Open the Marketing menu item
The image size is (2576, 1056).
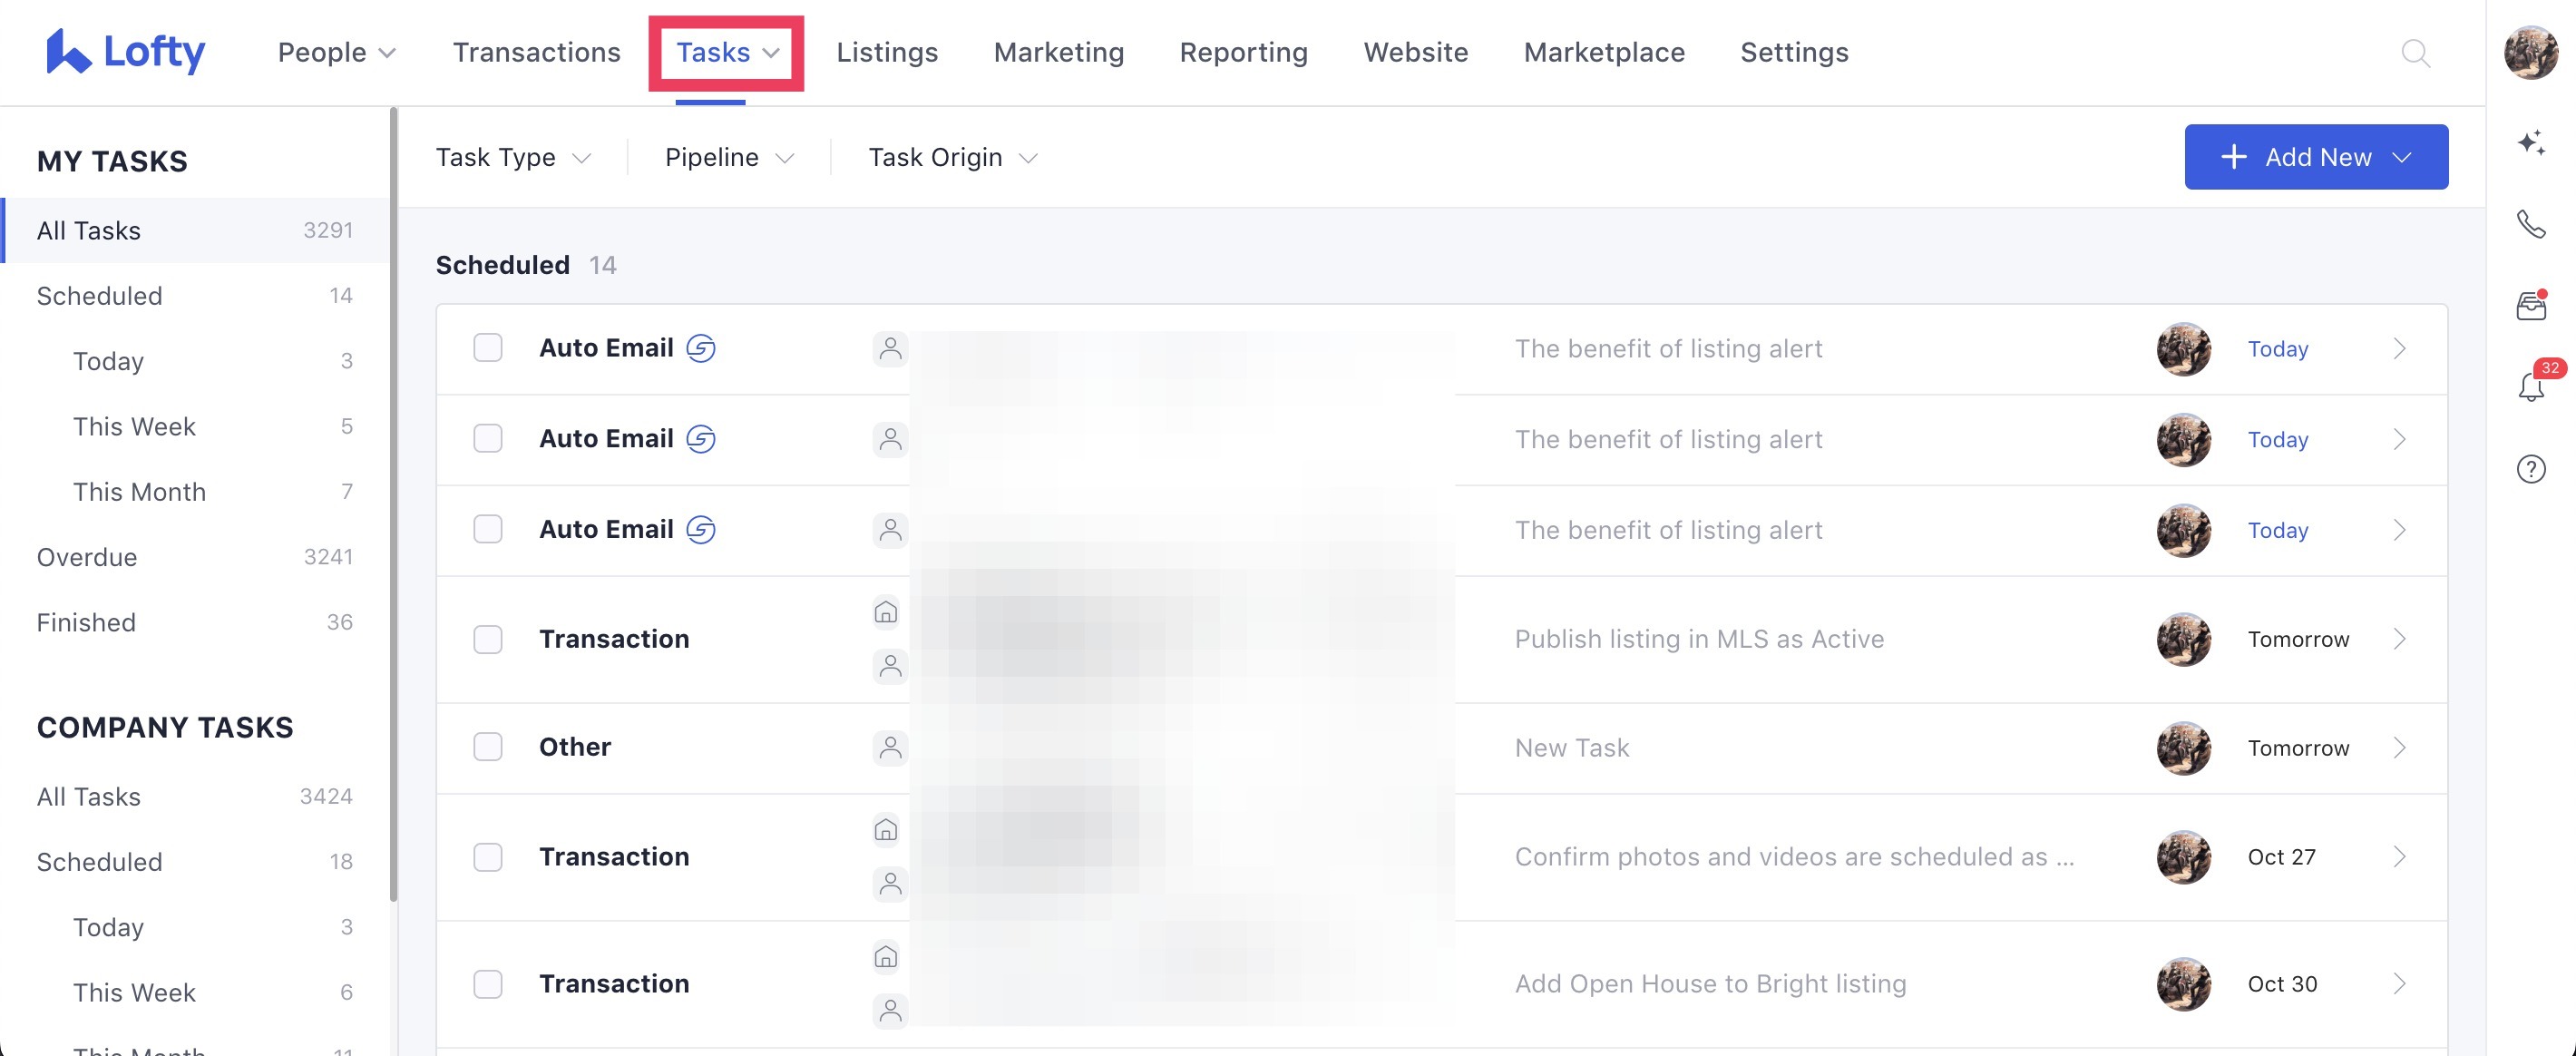1058,52
